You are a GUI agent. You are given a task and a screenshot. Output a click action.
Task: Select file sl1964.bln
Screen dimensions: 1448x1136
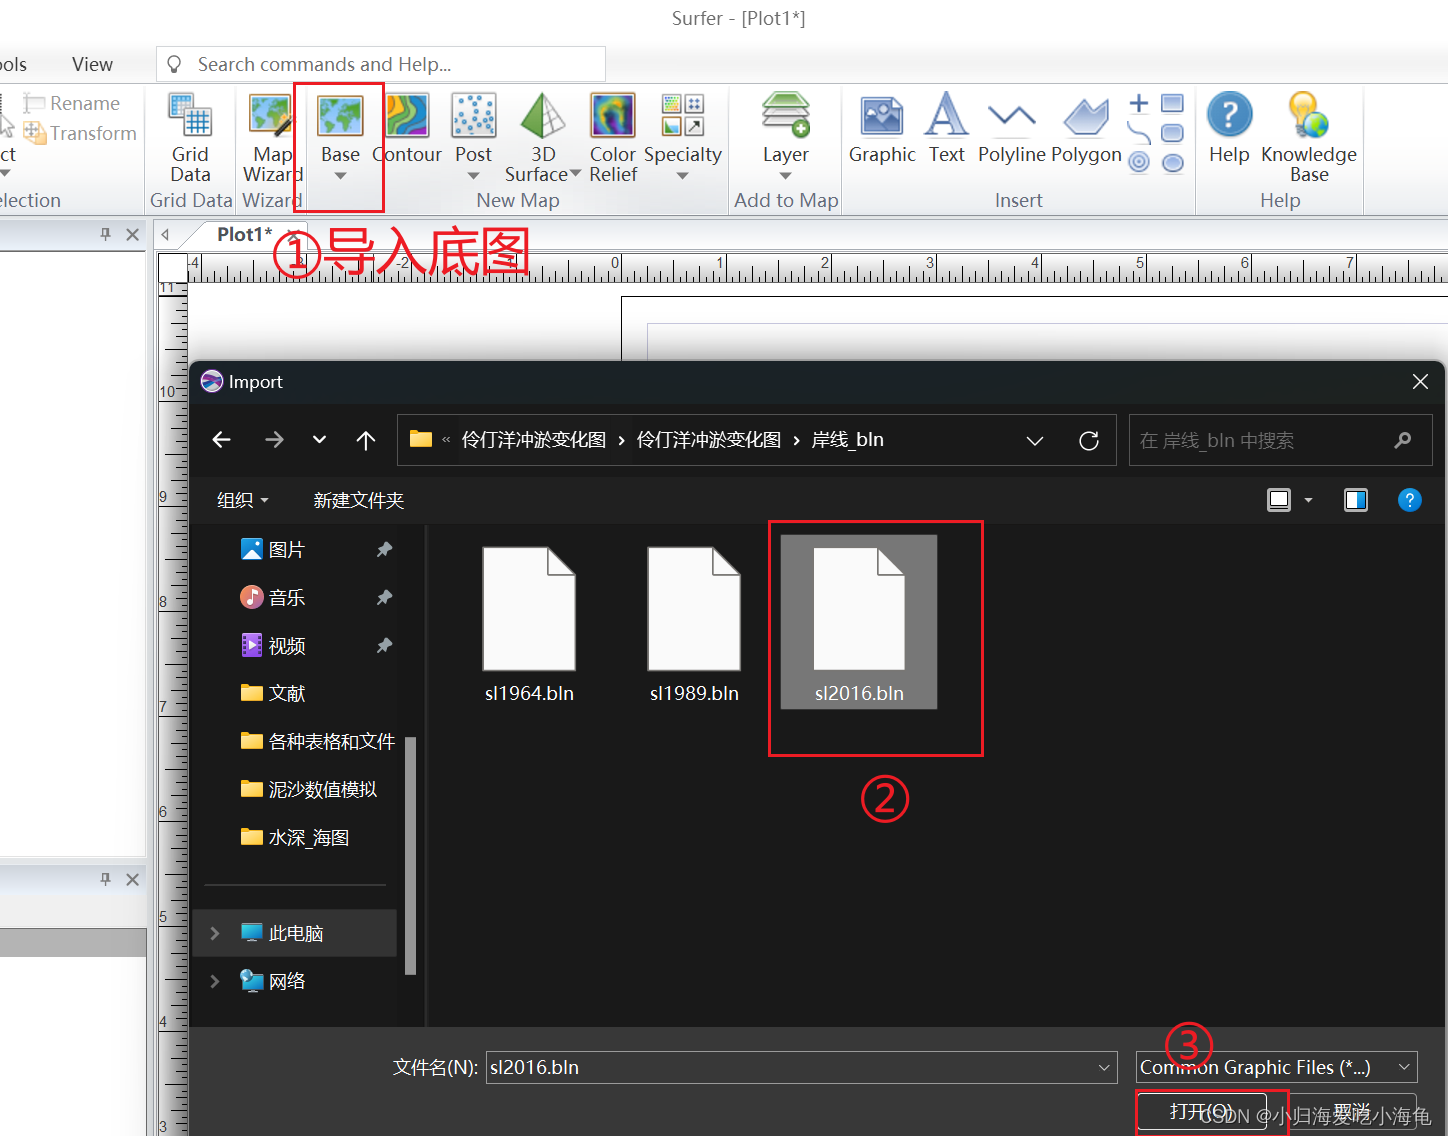point(529,624)
